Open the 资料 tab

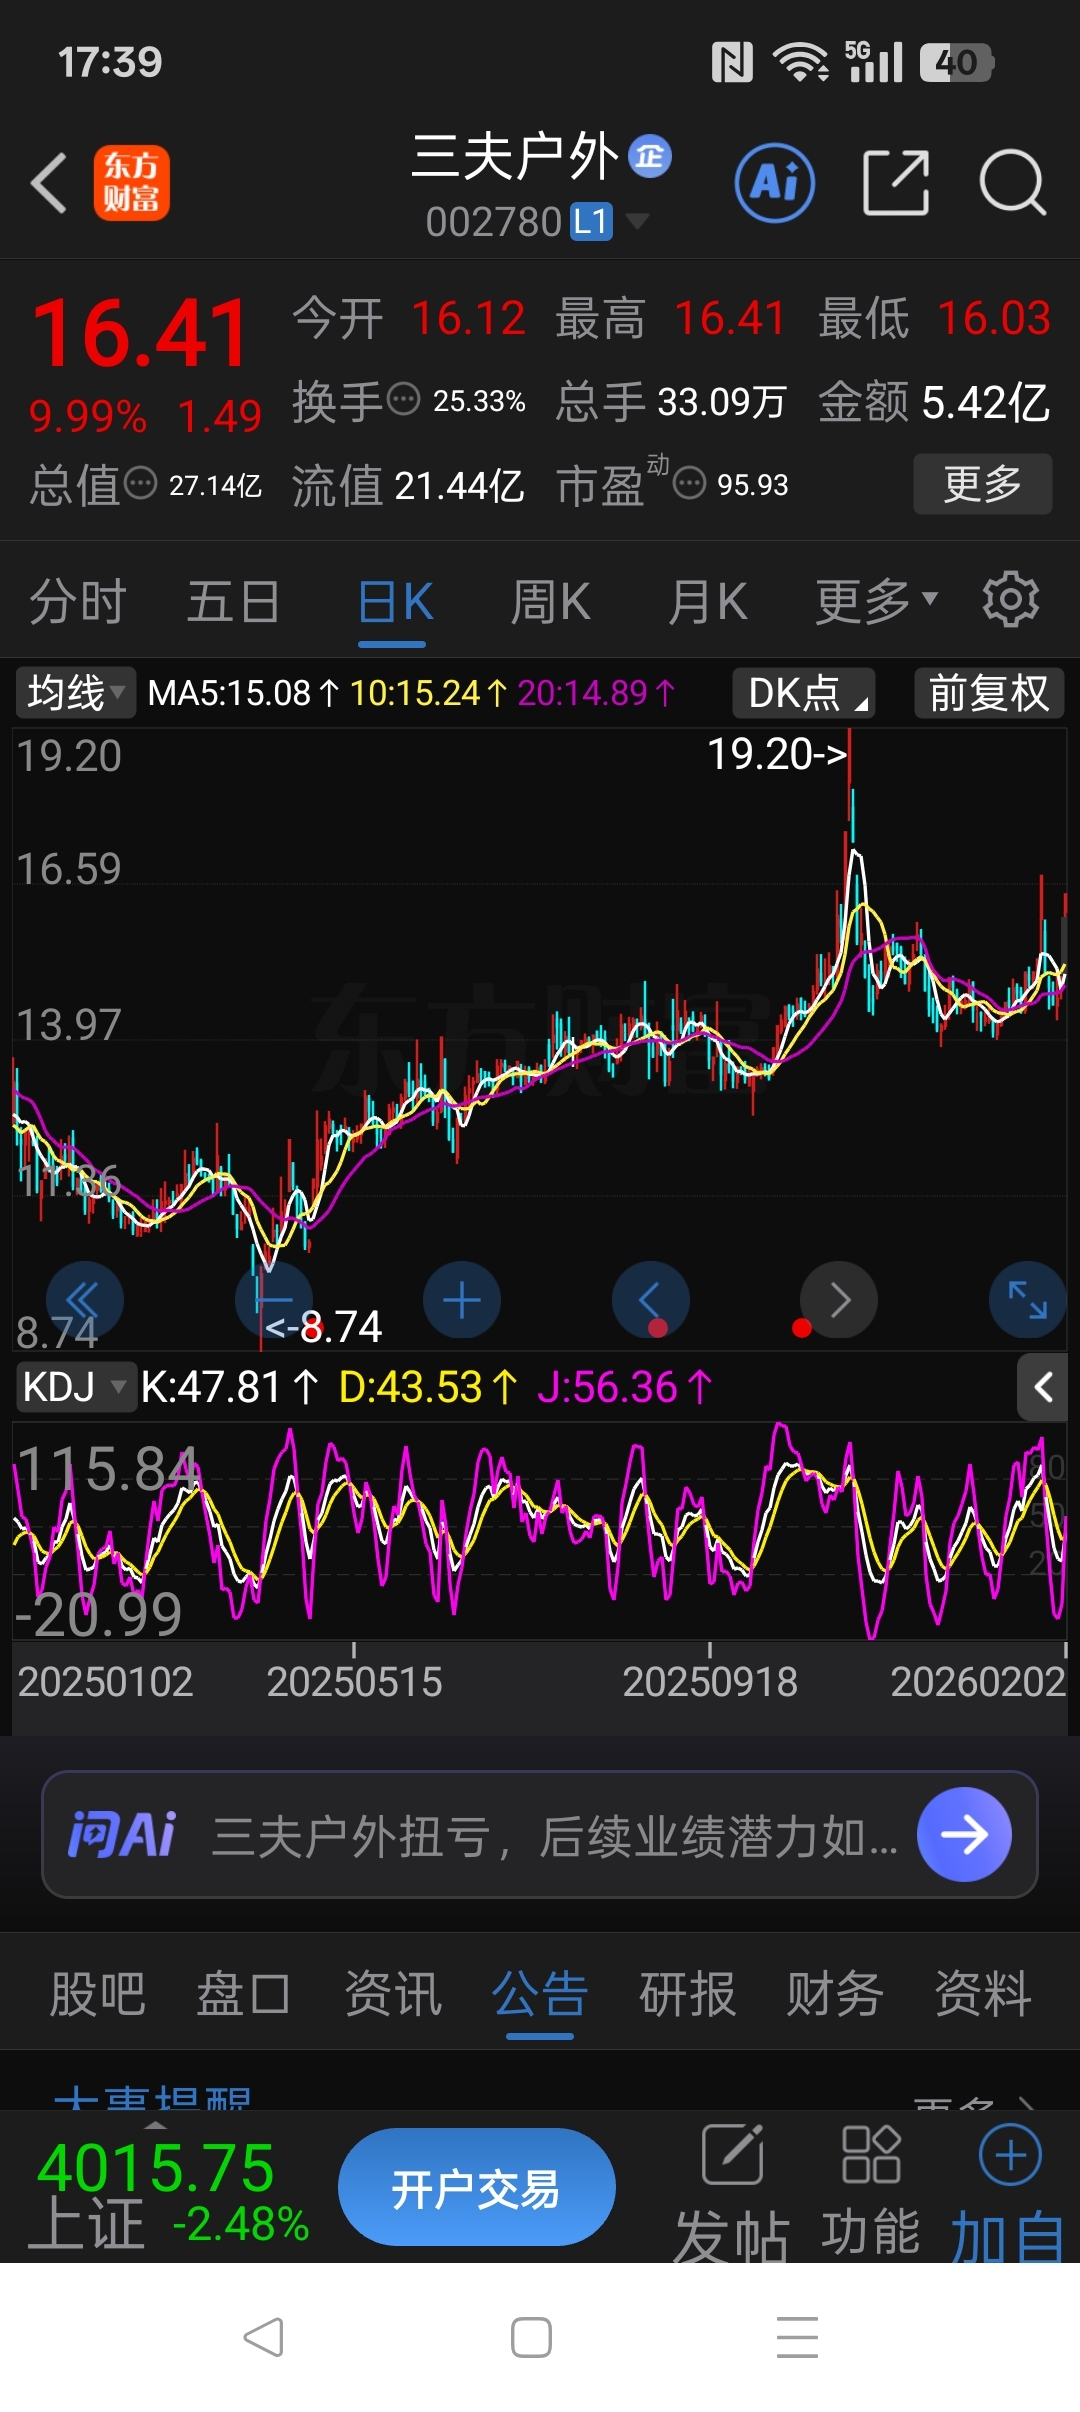pyautogui.click(x=983, y=1994)
